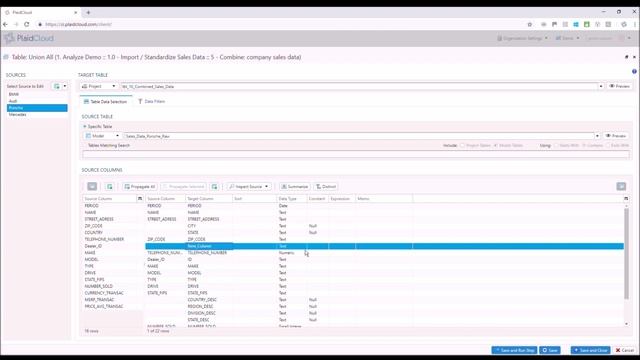Click the blue help icon
Viewport: 640px width, 360px height.
click(634, 71)
